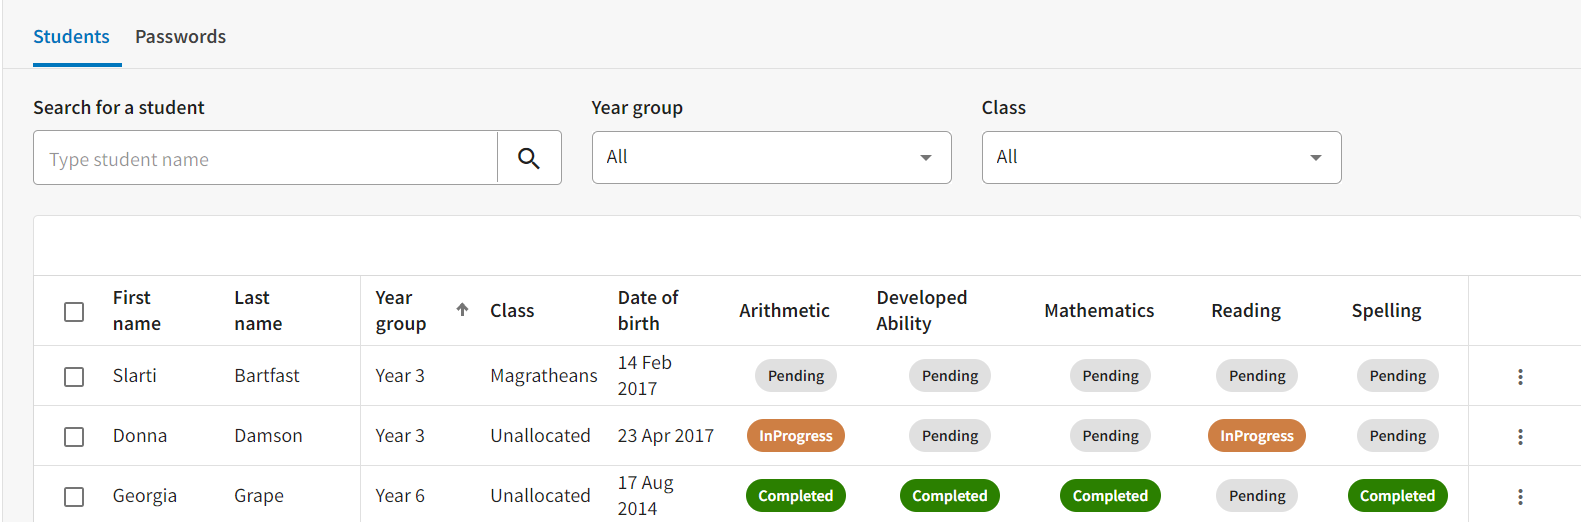
Task: Click the Date of birth column header
Action: pos(648,311)
